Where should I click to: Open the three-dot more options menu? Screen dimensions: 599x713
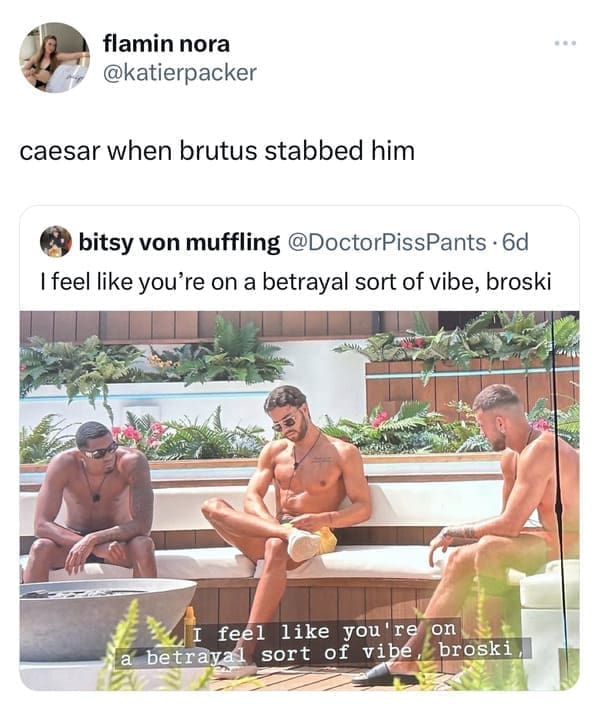565,43
